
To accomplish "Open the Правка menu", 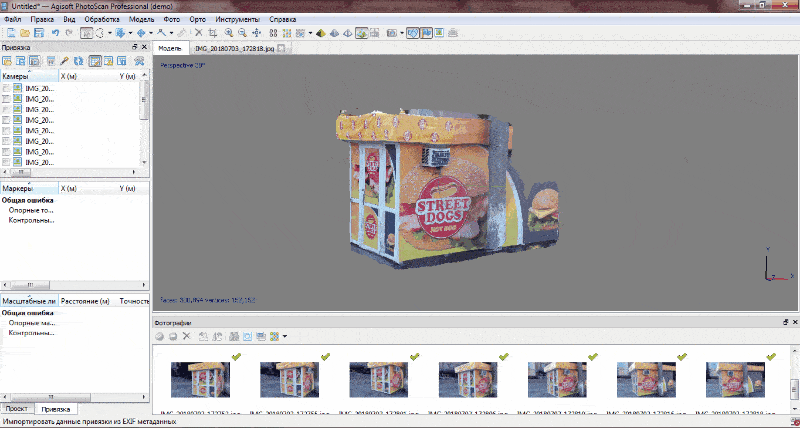I will tap(42, 19).
